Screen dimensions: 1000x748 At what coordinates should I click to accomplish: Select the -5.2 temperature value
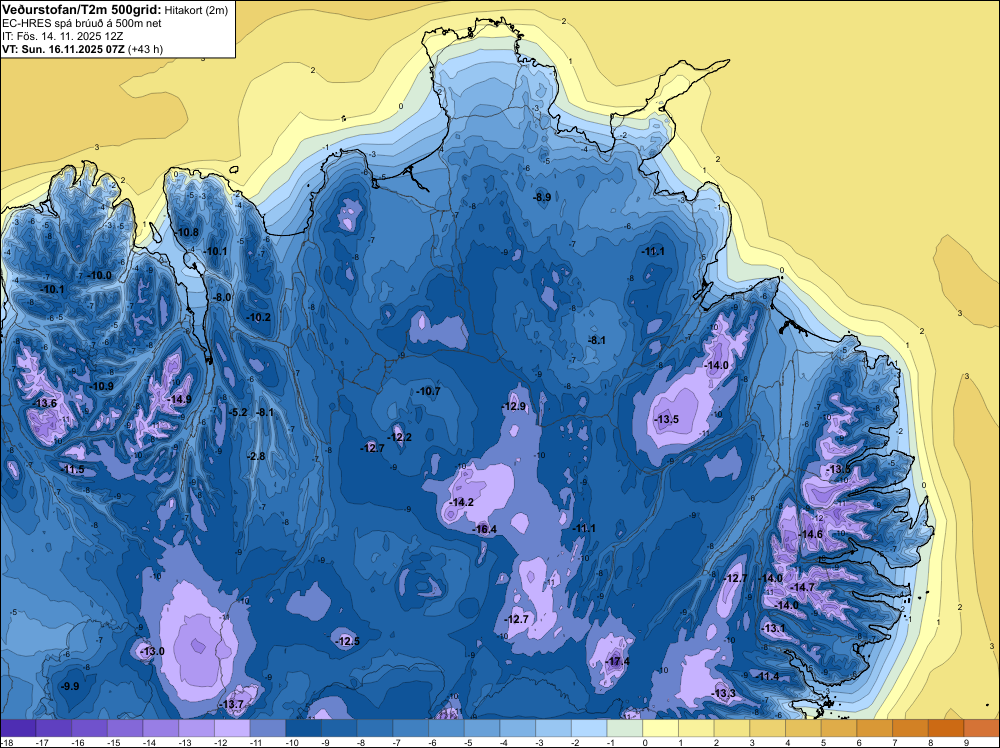pos(238,413)
